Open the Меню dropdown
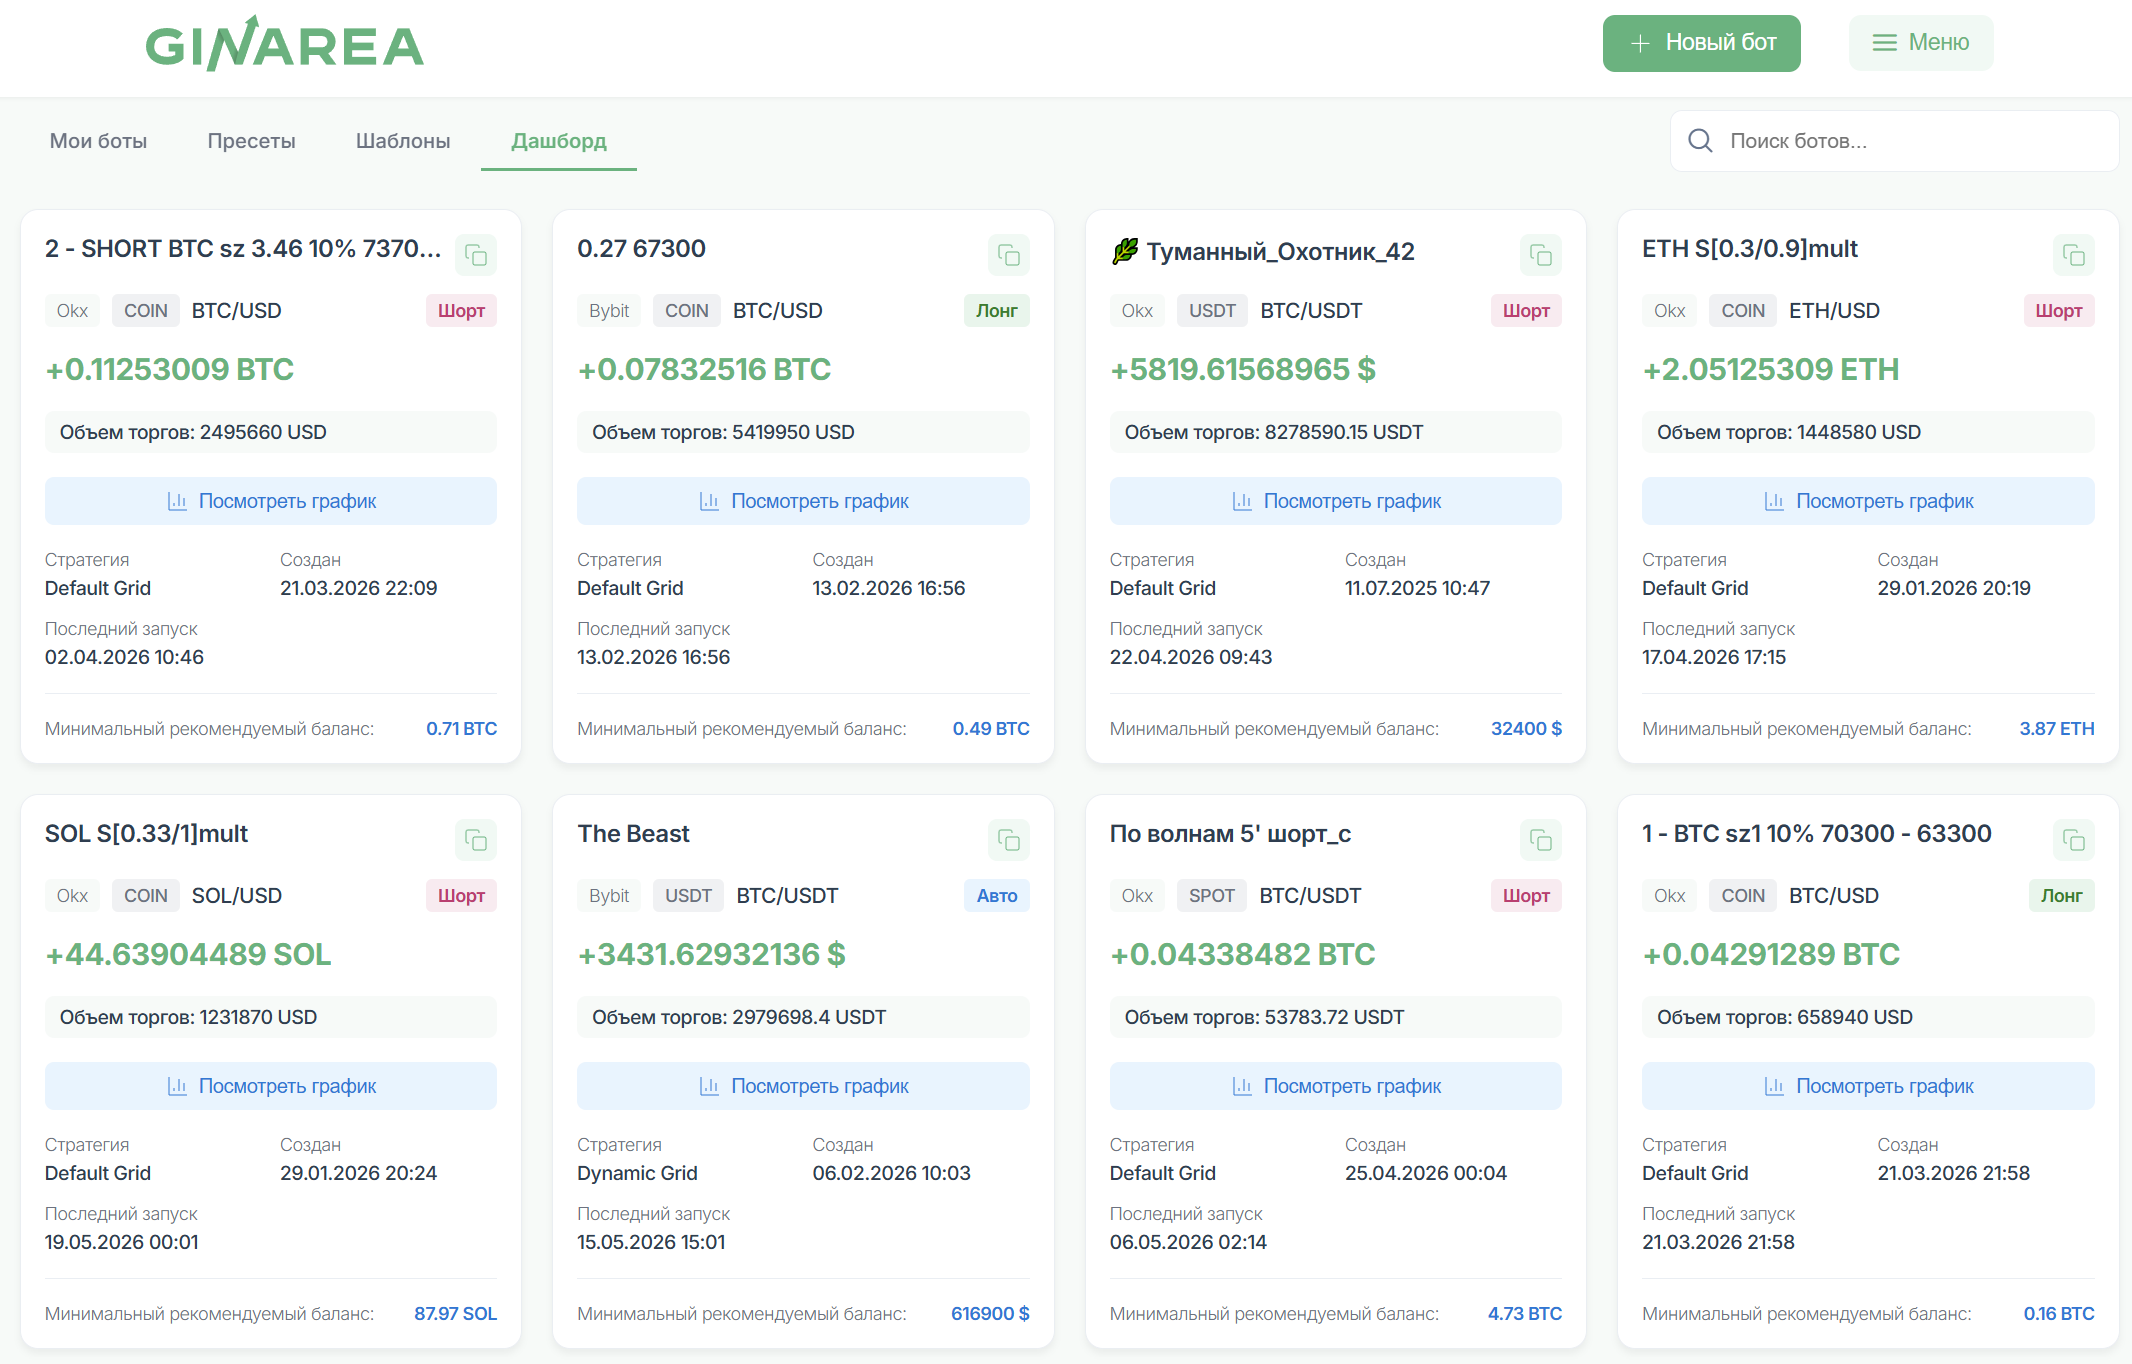The width and height of the screenshot is (2132, 1364). (1920, 43)
